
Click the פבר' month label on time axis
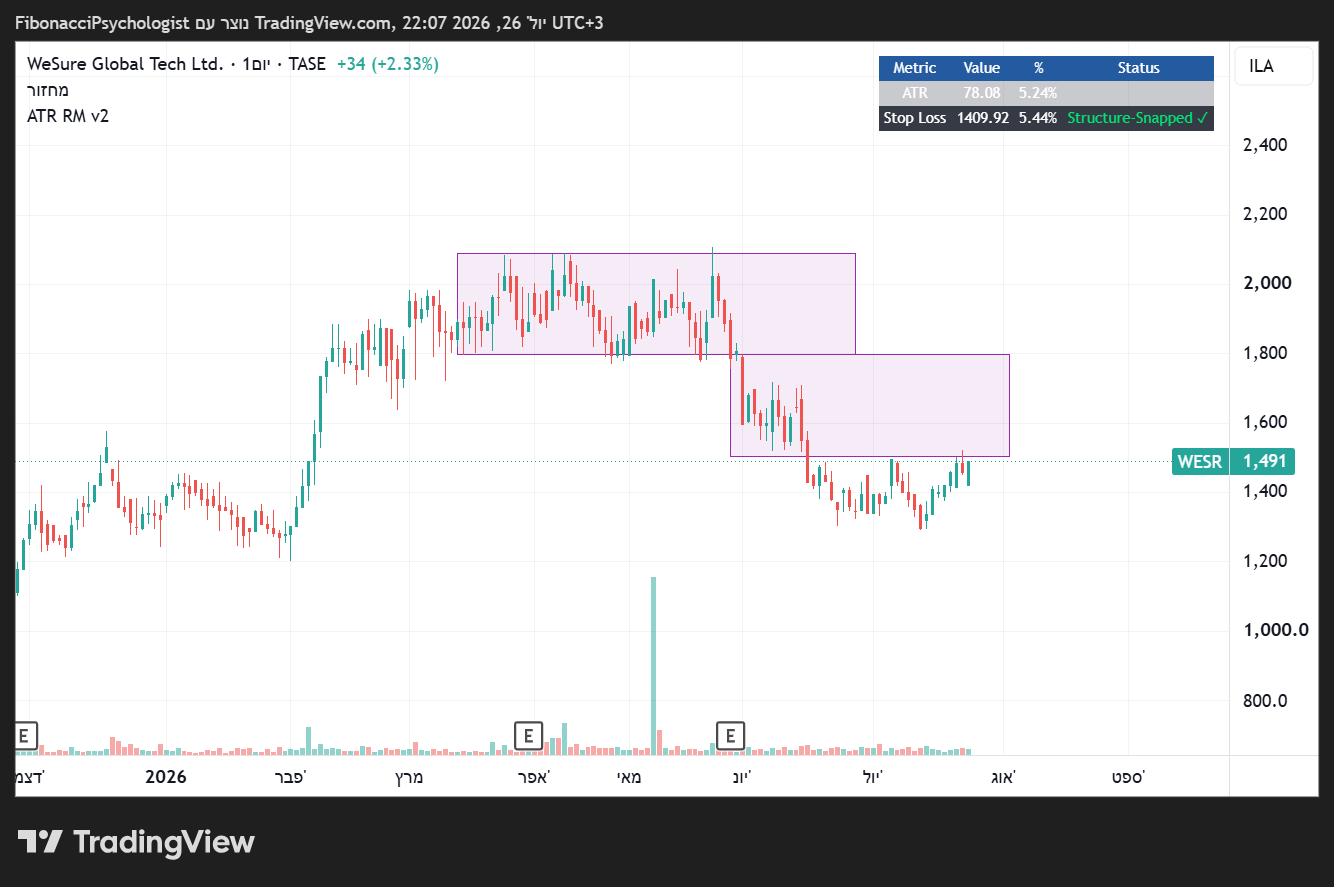point(289,777)
